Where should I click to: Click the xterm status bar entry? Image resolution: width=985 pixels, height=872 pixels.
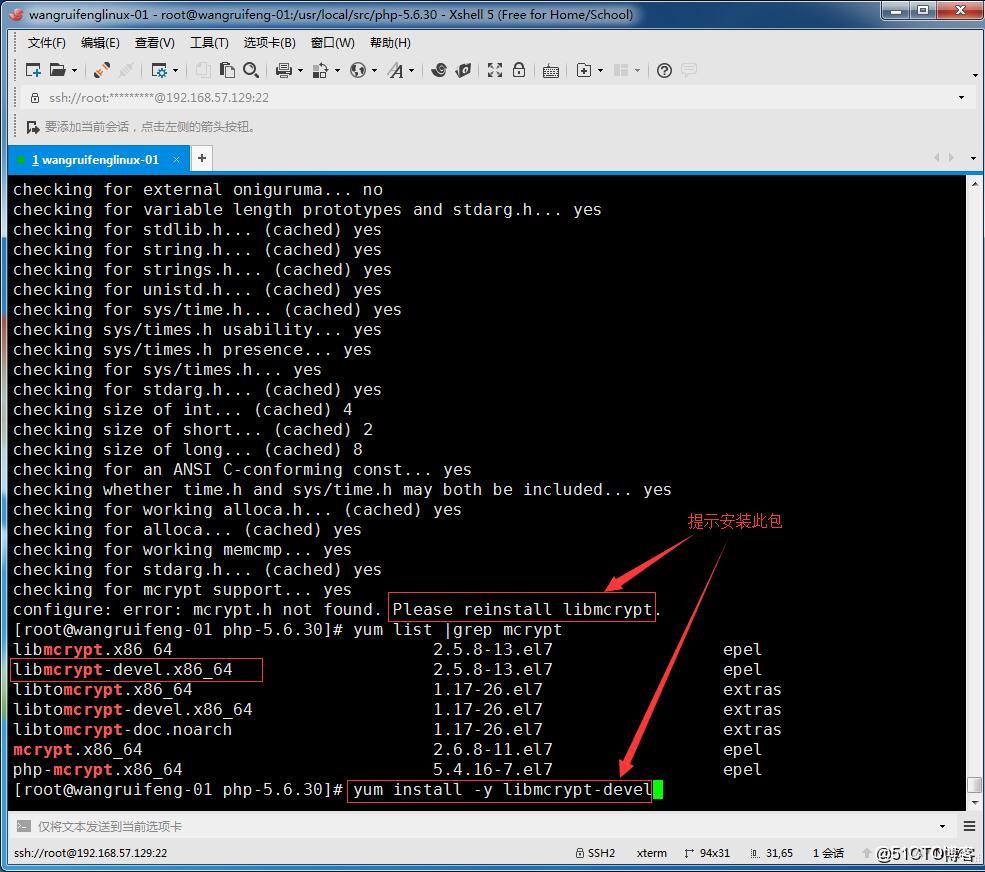tap(651, 853)
